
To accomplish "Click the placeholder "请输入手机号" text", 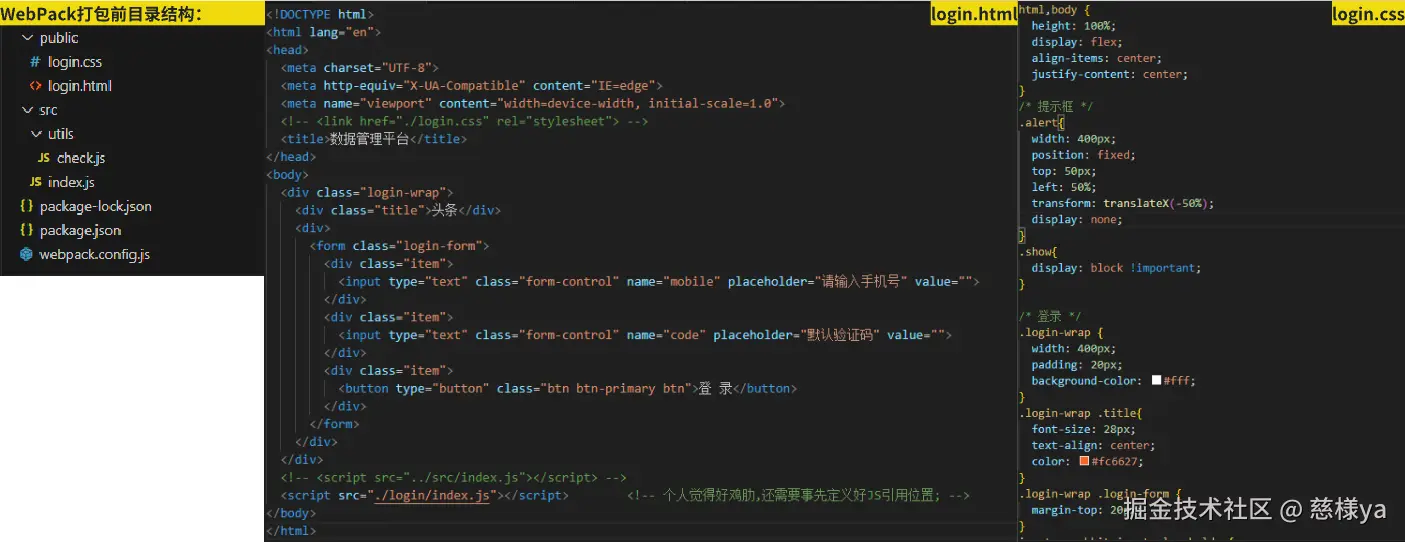I will pyautogui.click(x=860, y=281).
